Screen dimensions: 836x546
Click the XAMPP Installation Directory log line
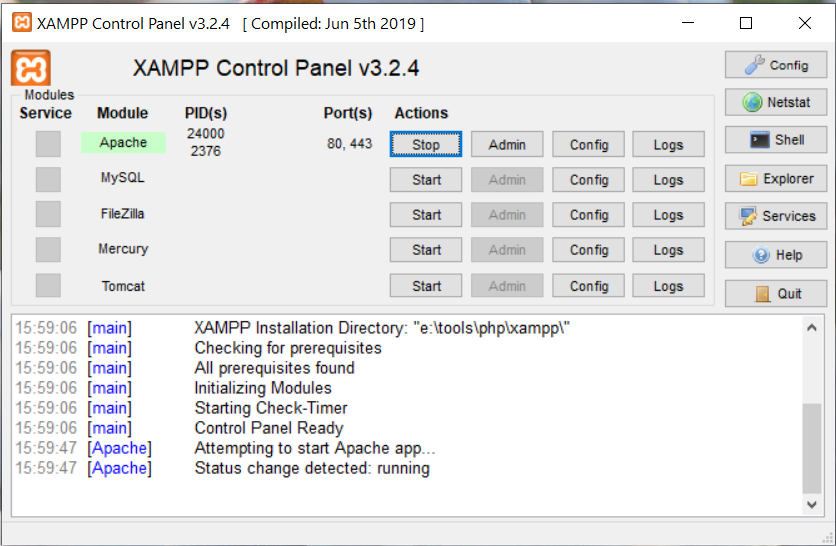[x=382, y=327]
